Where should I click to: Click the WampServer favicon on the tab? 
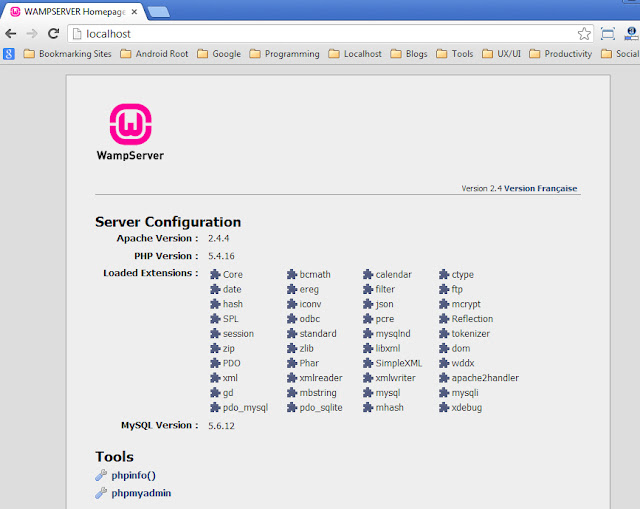click(x=15, y=12)
